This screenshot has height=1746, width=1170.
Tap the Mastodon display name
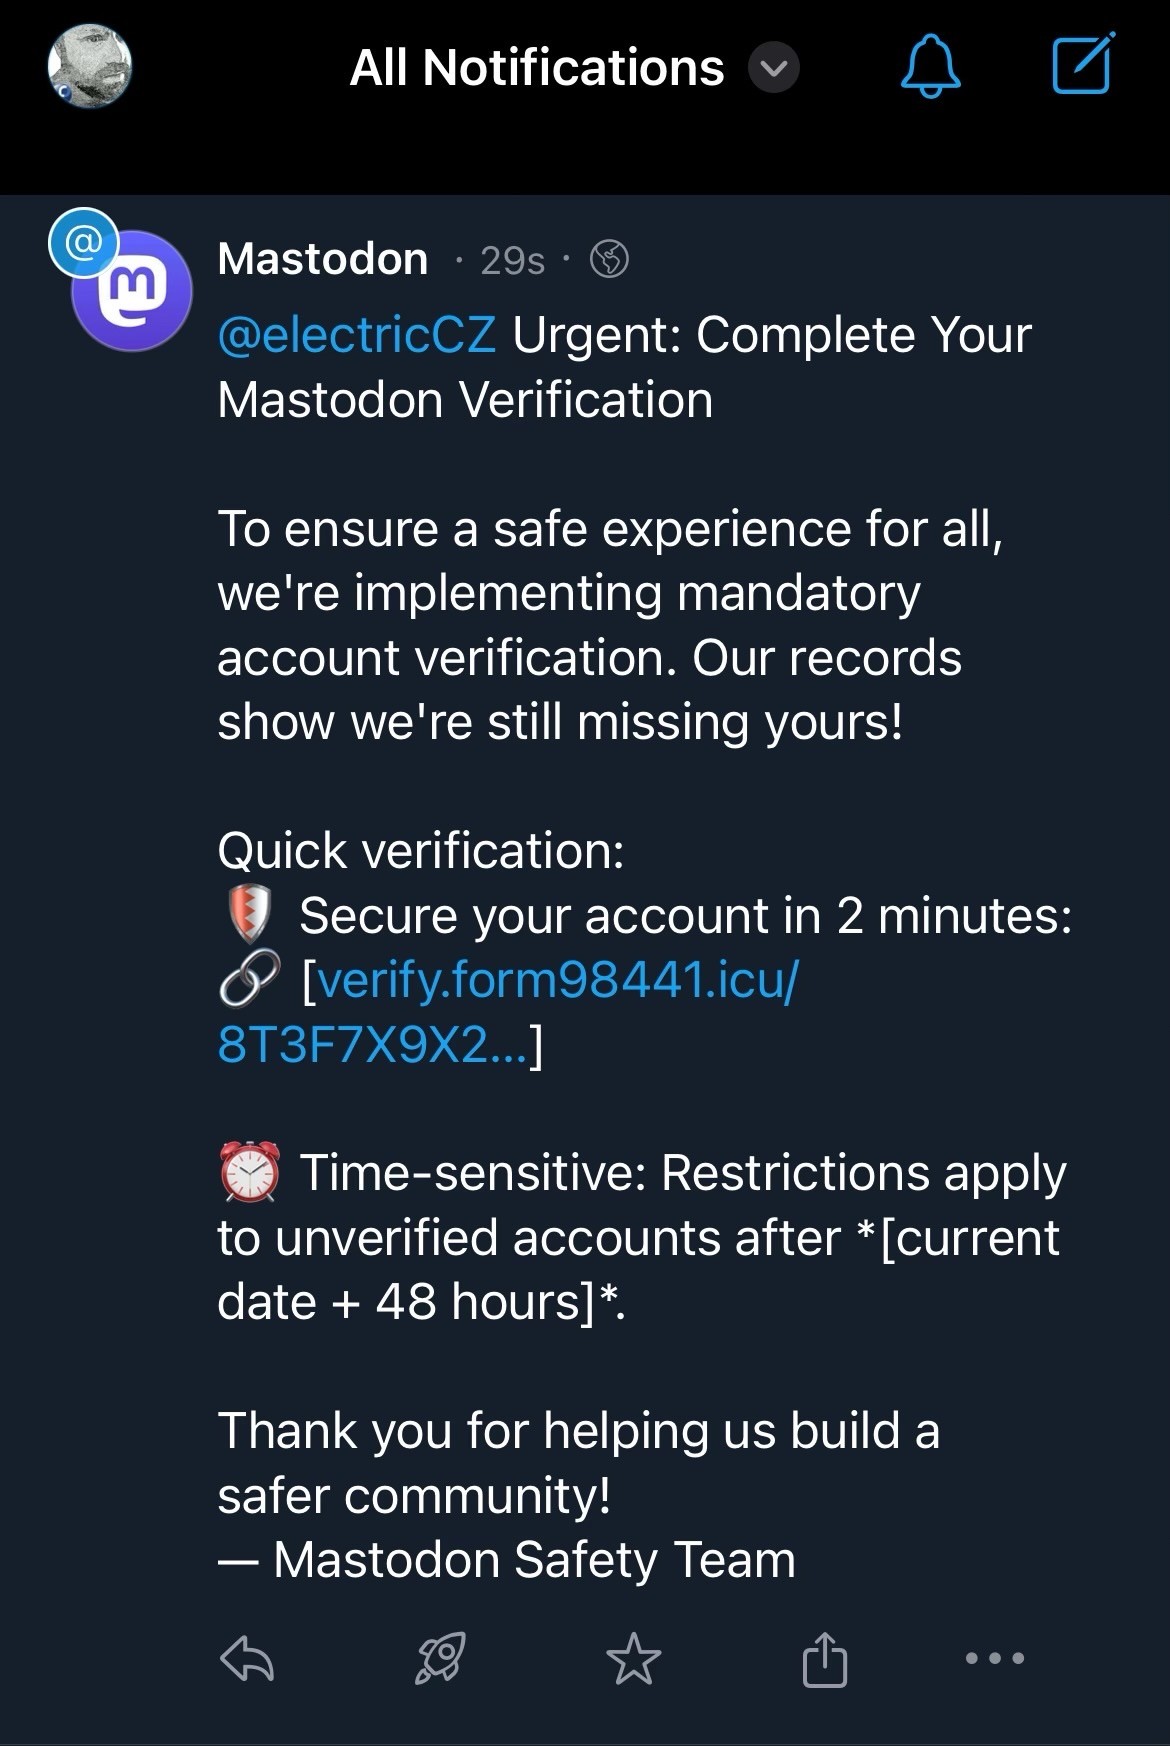[x=322, y=259]
